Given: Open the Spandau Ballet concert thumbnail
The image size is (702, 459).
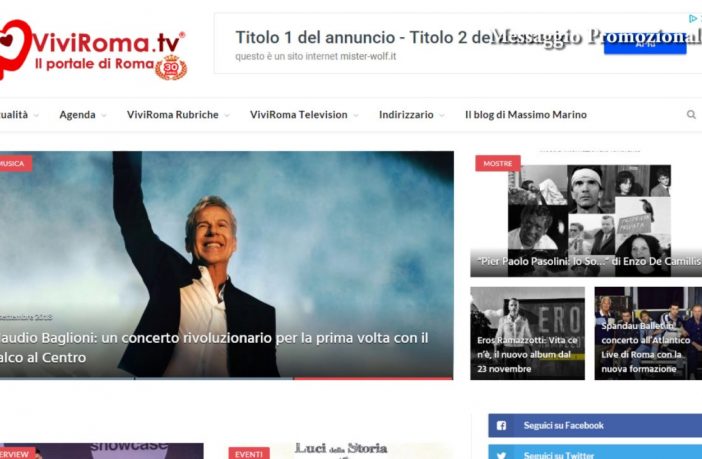Looking at the screenshot, I should (x=648, y=334).
